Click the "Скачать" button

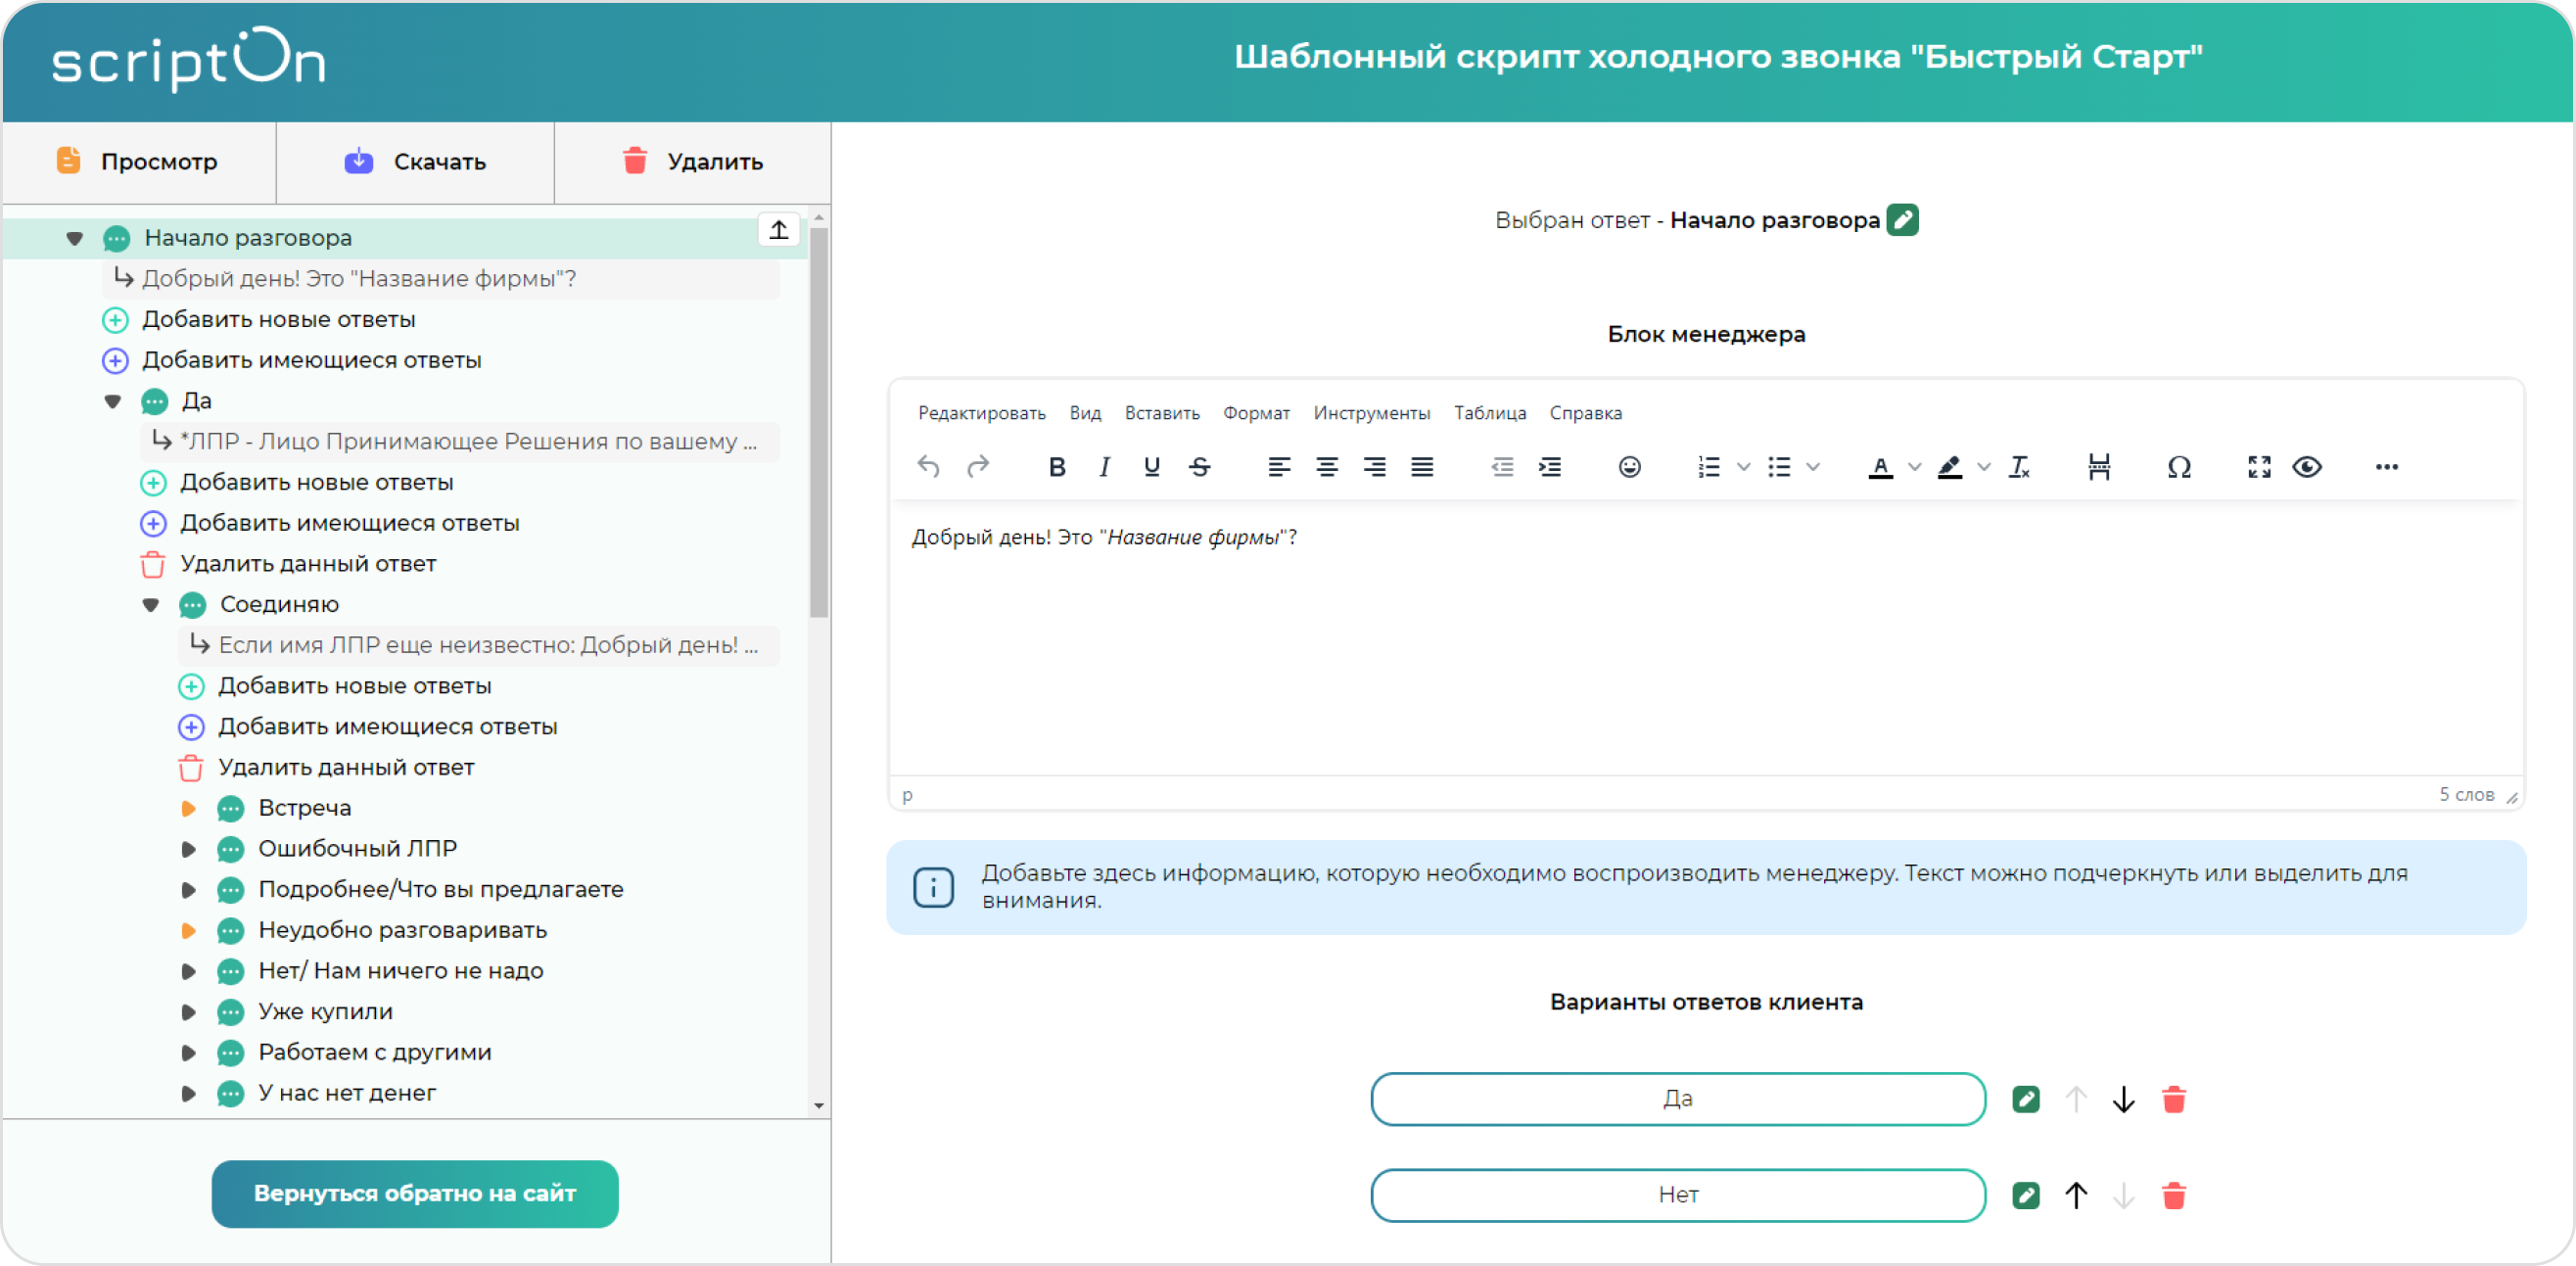coord(415,162)
